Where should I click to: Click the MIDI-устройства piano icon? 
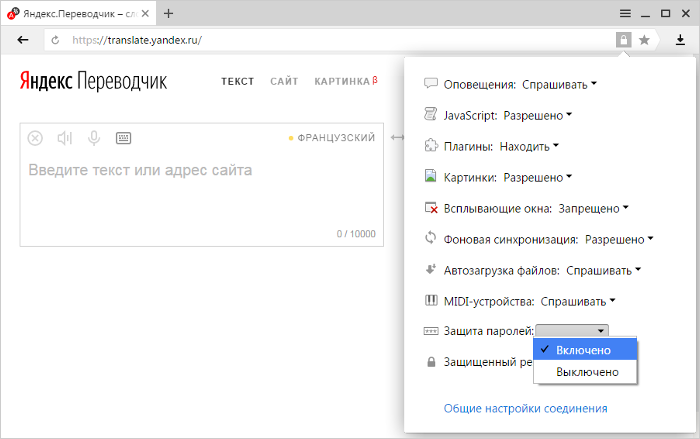[x=431, y=300]
